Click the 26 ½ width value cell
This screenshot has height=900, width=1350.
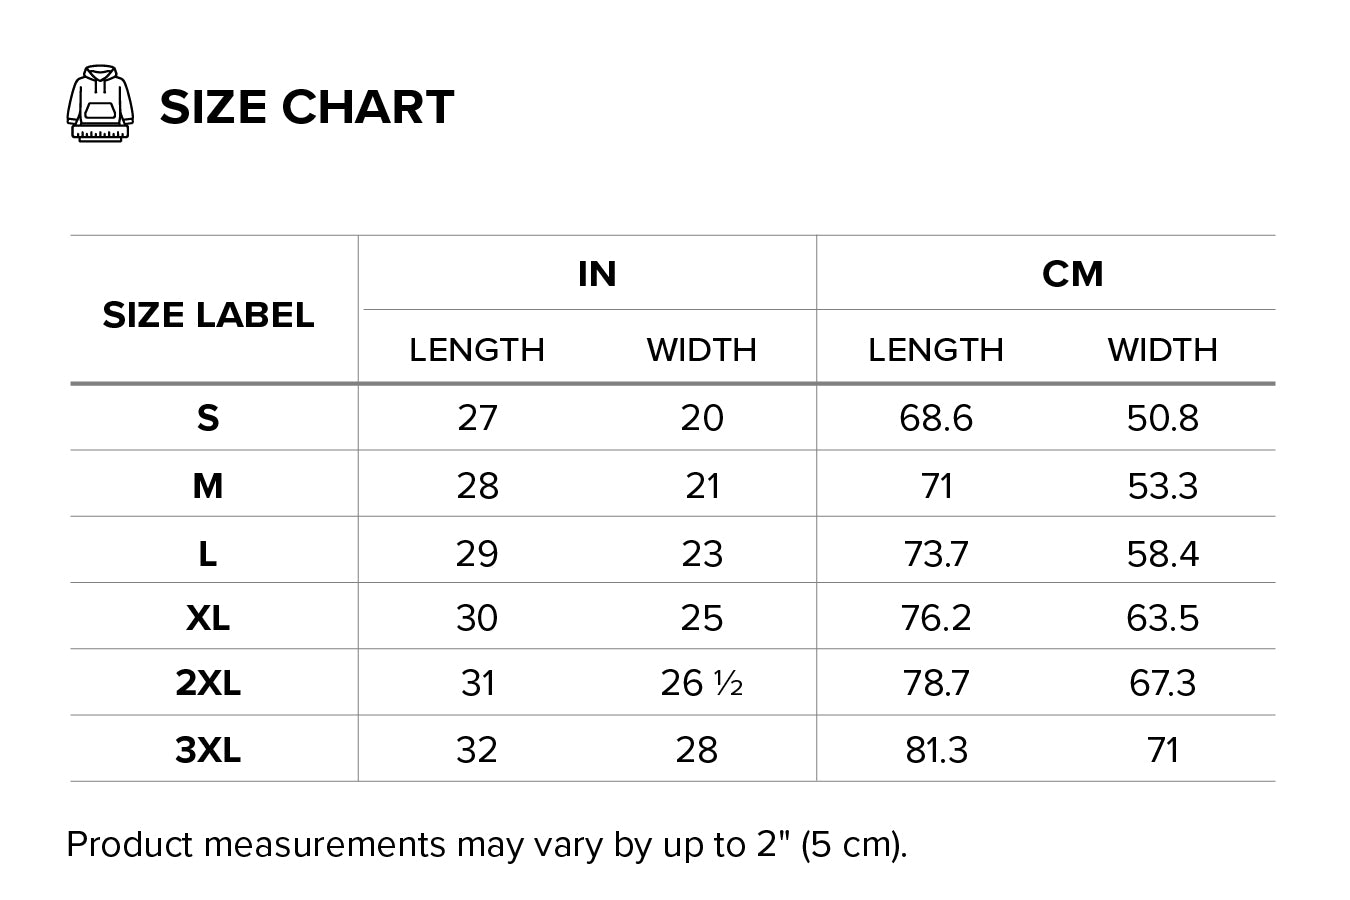coord(701,683)
